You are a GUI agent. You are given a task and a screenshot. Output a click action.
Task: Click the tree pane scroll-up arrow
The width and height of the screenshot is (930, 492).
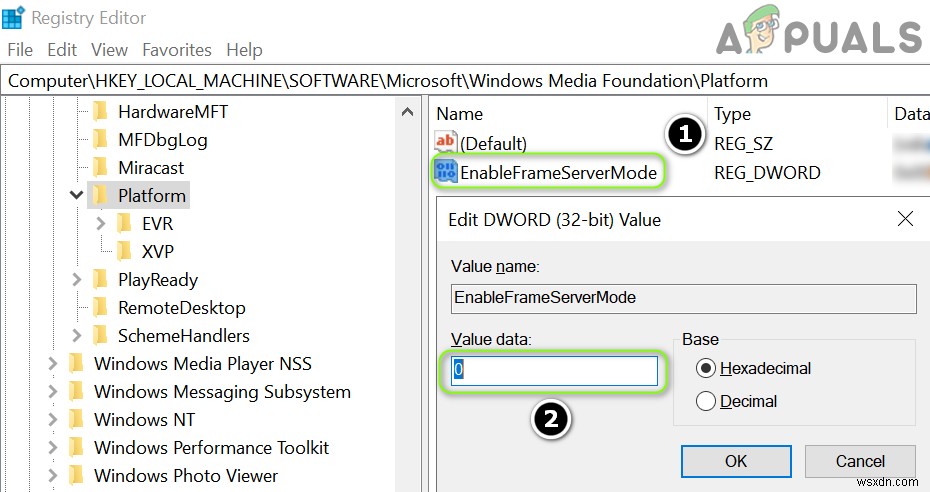pyautogui.click(x=407, y=111)
